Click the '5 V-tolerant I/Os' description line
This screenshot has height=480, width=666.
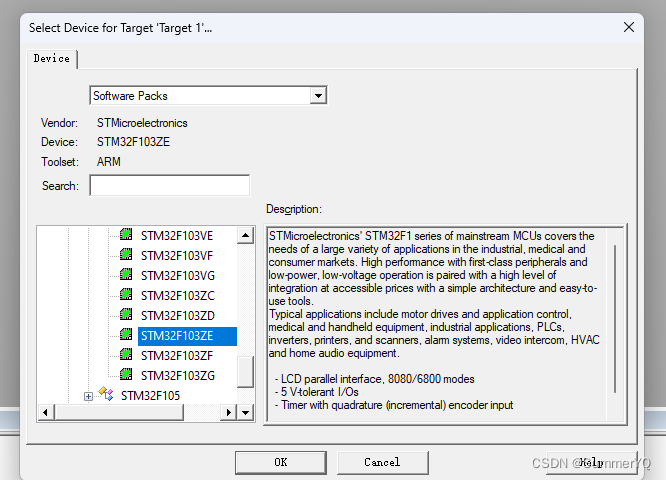click(x=317, y=392)
